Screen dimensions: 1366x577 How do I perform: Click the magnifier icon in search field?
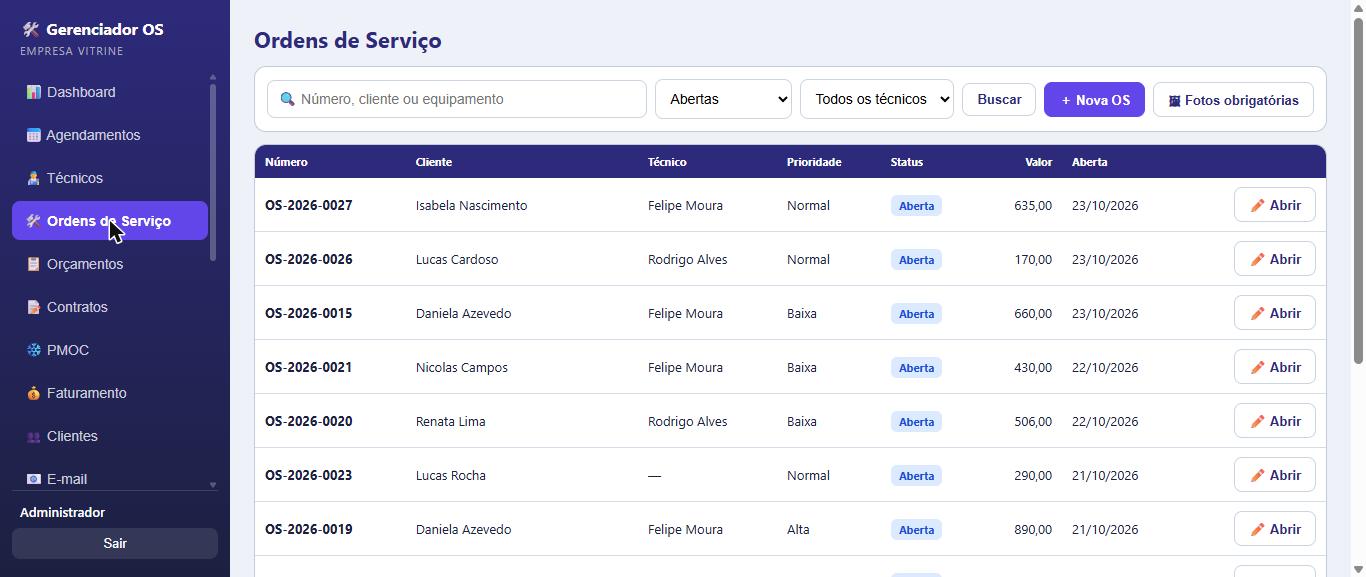287,99
